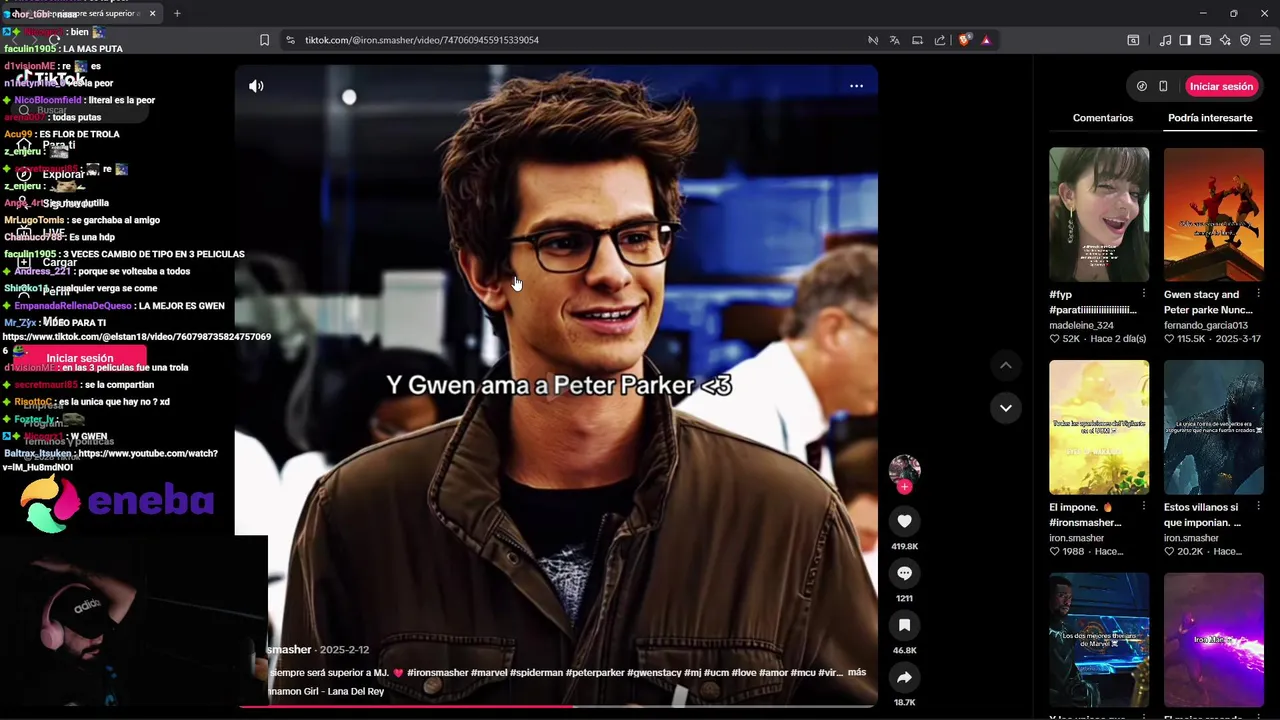Viewport: 1280px width, 720px height.
Task: Open comments via the speech bubble icon
Action: (904, 573)
